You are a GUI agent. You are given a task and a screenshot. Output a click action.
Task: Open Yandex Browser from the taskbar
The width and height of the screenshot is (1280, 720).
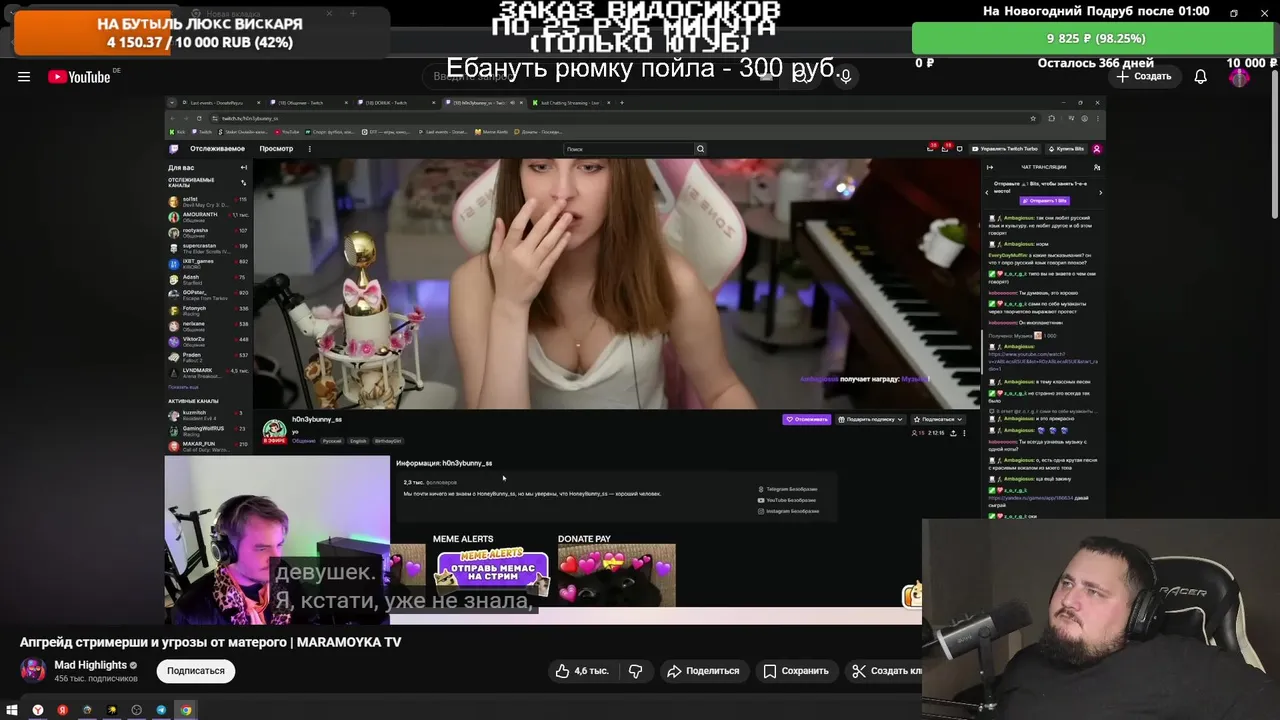(38, 710)
